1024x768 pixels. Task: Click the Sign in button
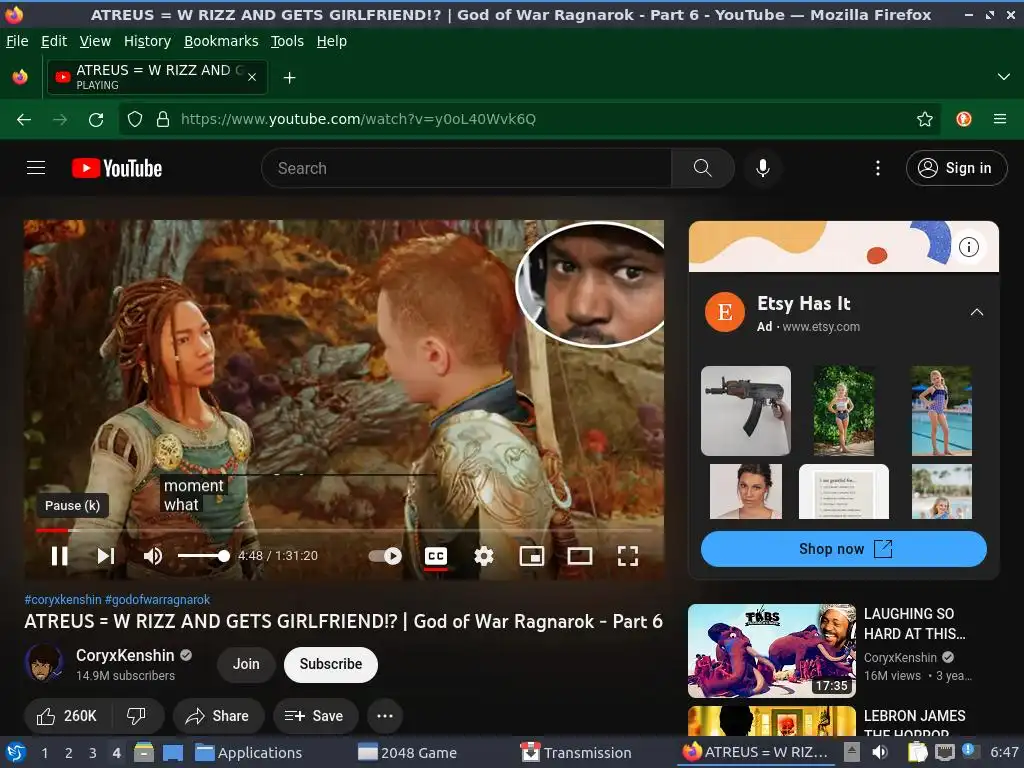(956, 168)
